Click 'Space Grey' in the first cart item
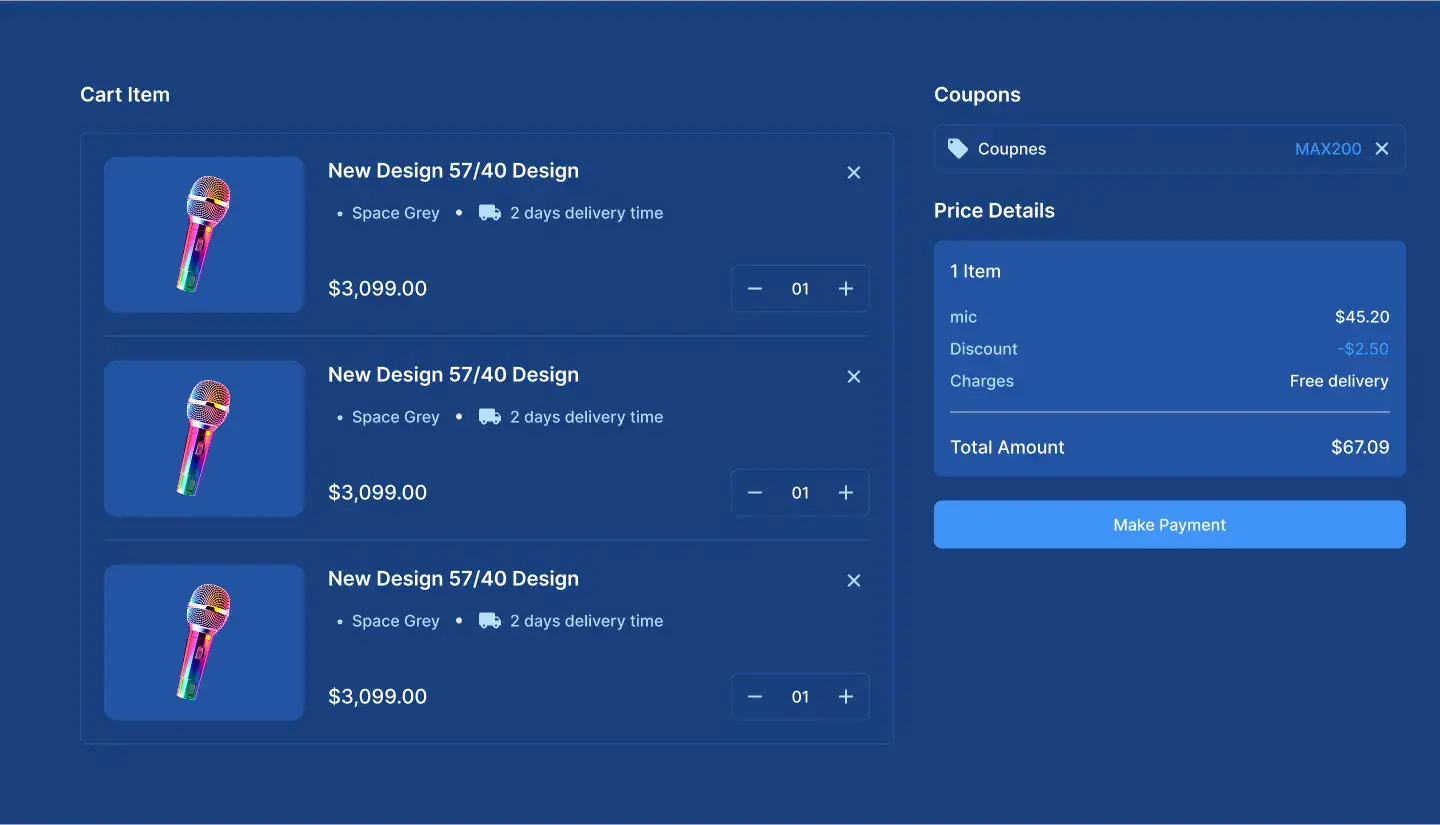1440x825 pixels. tap(396, 213)
